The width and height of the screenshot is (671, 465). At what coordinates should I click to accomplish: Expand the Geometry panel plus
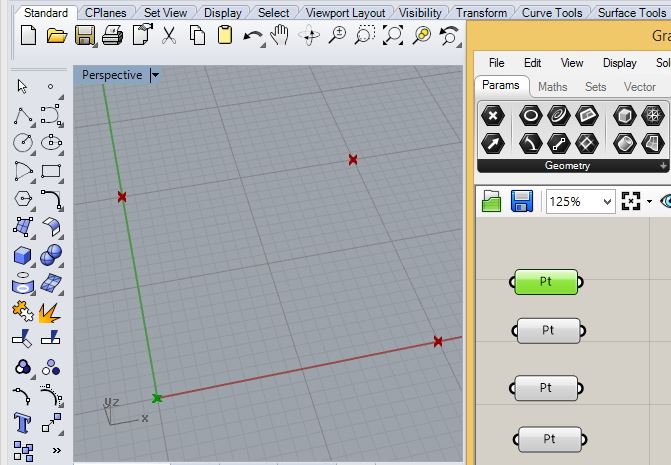pyautogui.click(x=663, y=166)
